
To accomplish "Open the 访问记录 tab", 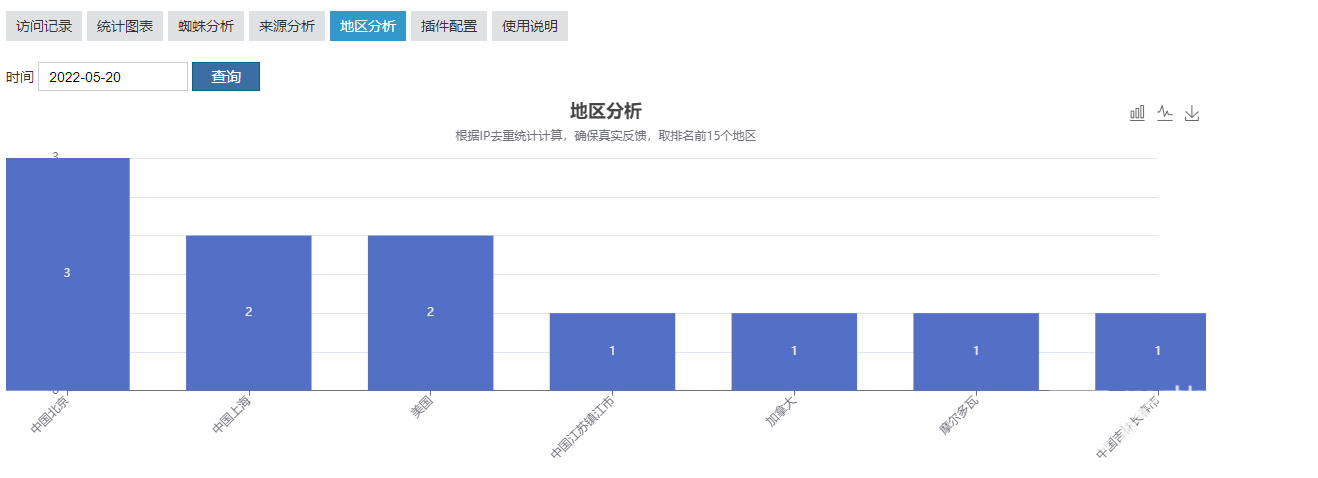I will pos(44,26).
